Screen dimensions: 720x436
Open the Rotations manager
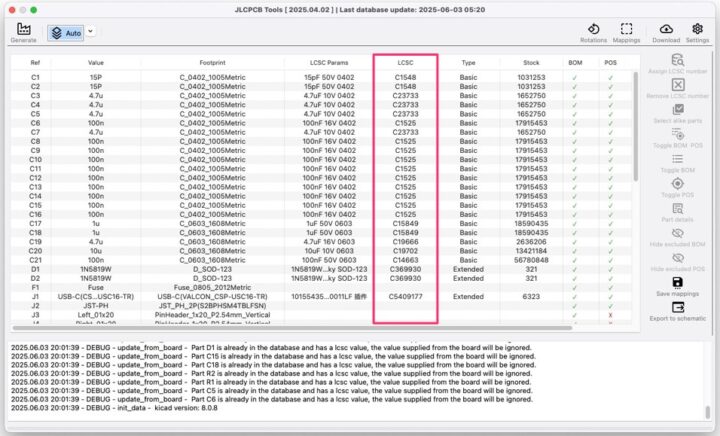coord(593,30)
